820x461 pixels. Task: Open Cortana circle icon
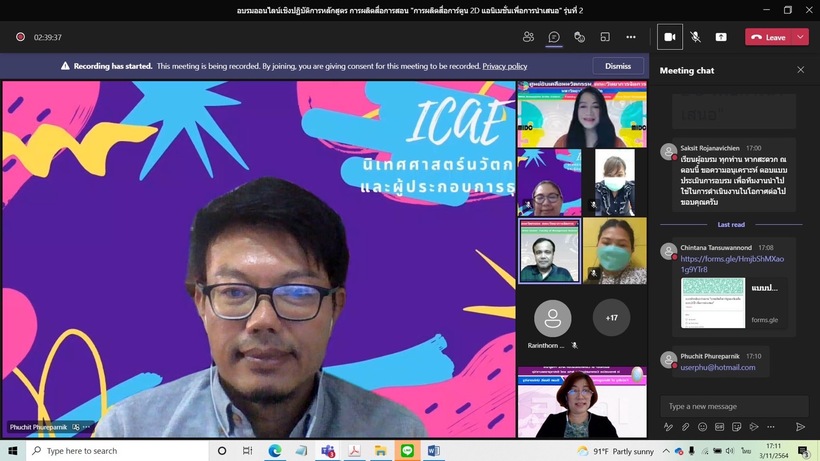pyautogui.click(x=222, y=451)
